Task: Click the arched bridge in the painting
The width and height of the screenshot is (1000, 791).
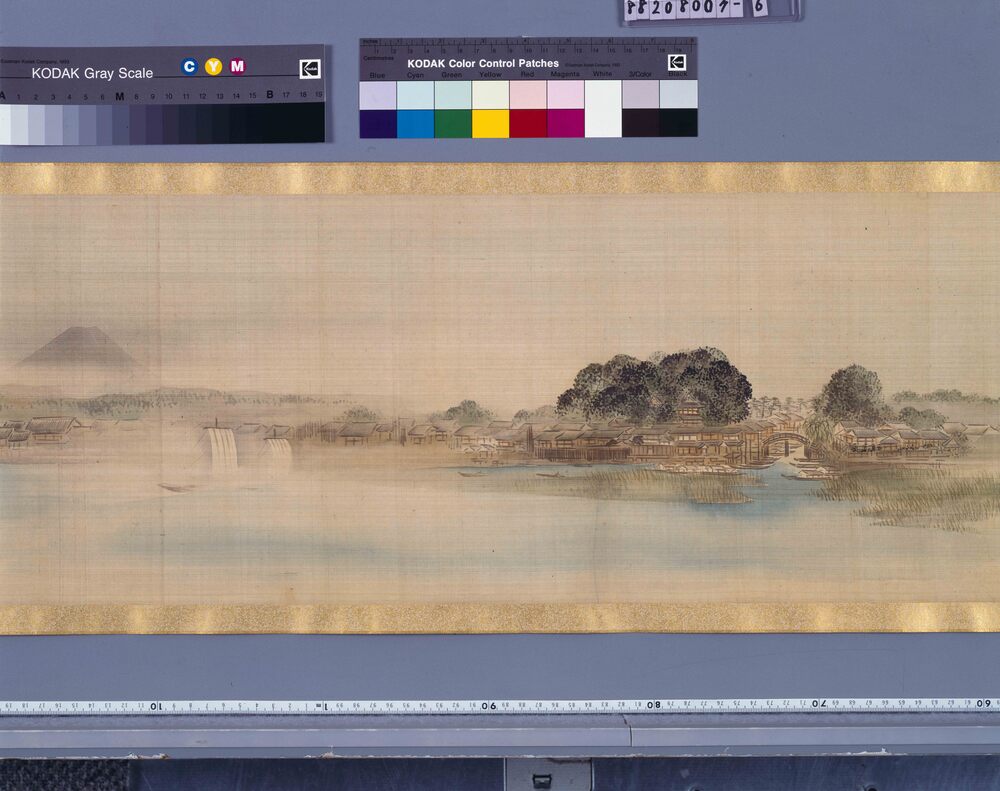Action: [x=785, y=443]
